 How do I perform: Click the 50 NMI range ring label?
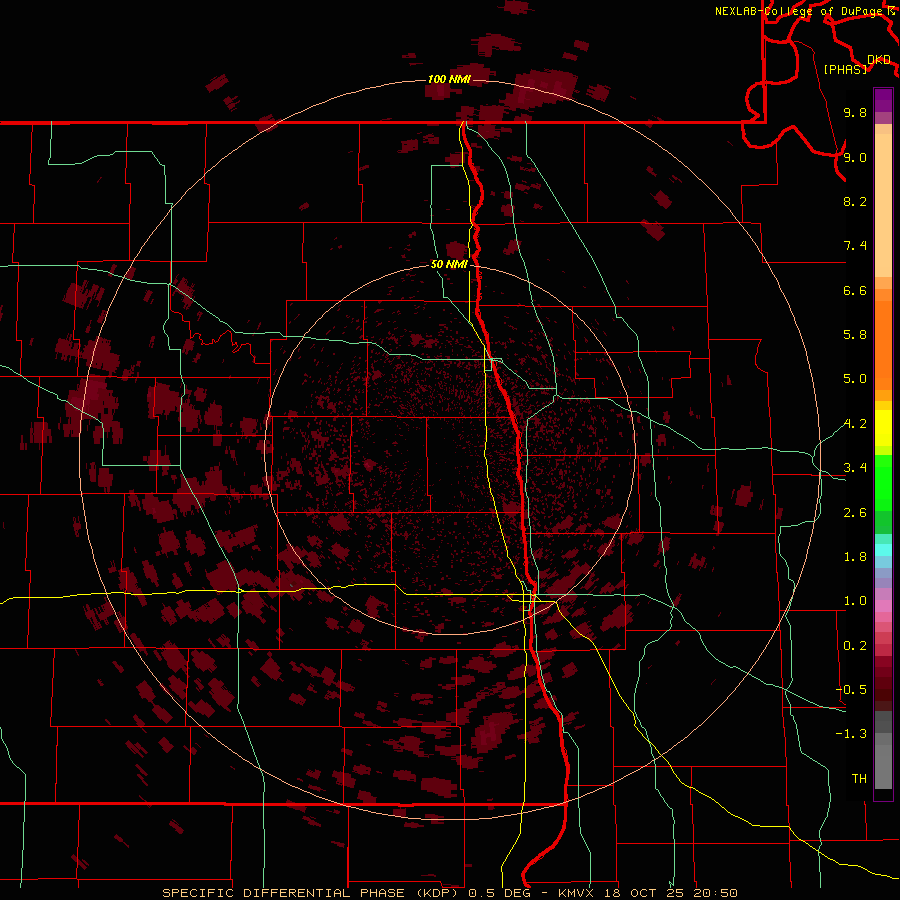coord(449,264)
